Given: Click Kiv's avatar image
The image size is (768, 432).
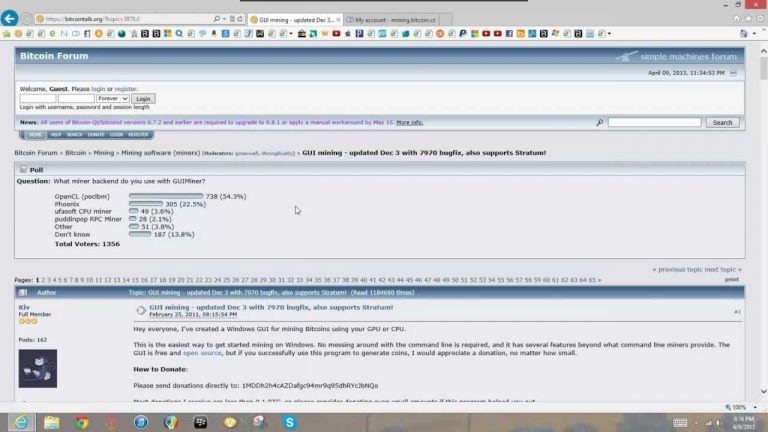Looking at the screenshot, I should click(38, 369).
